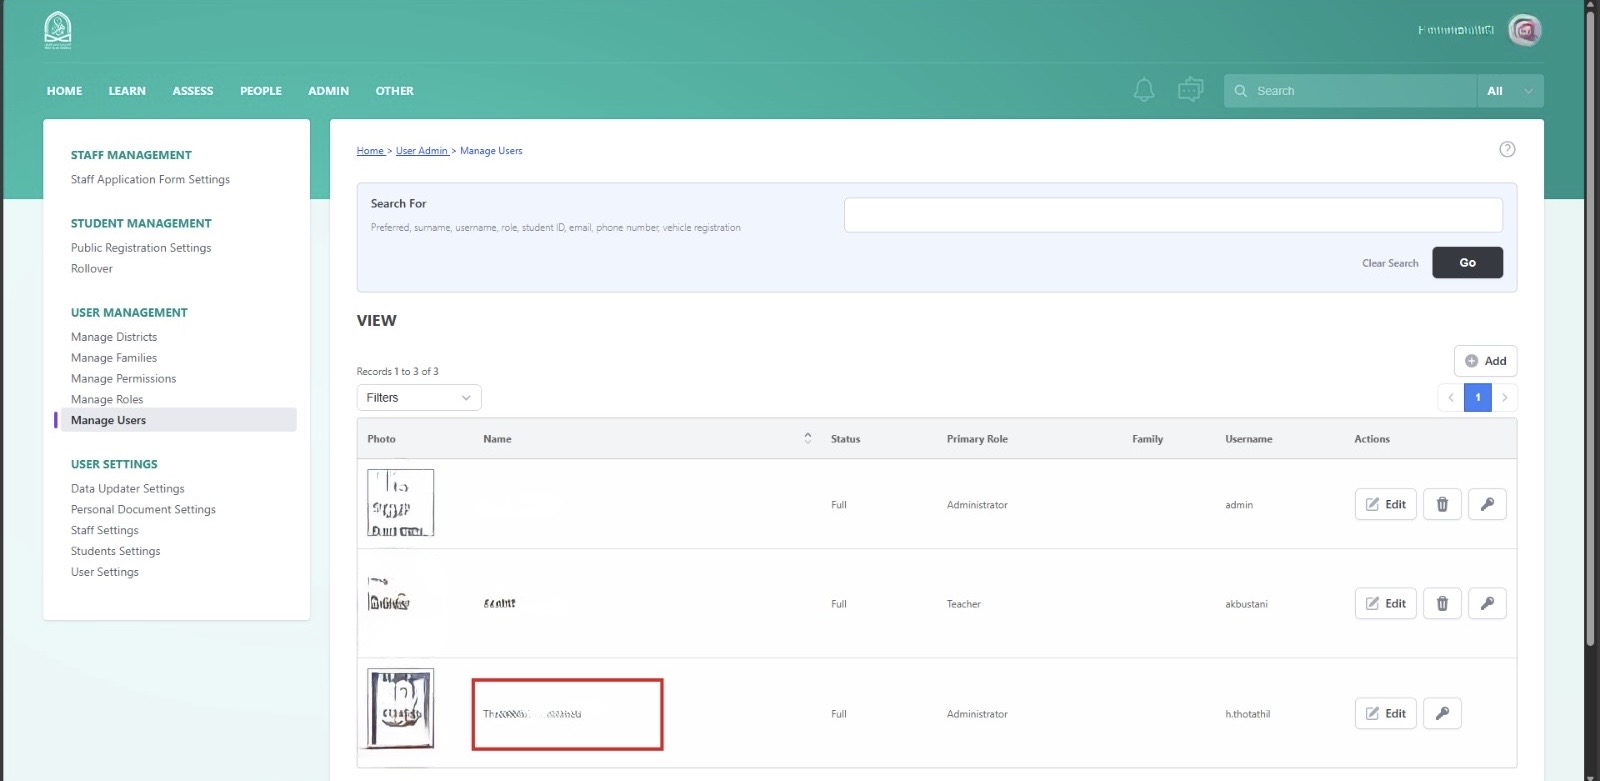The image size is (1600, 781).
Task: Click the Add user button
Action: point(1485,361)
